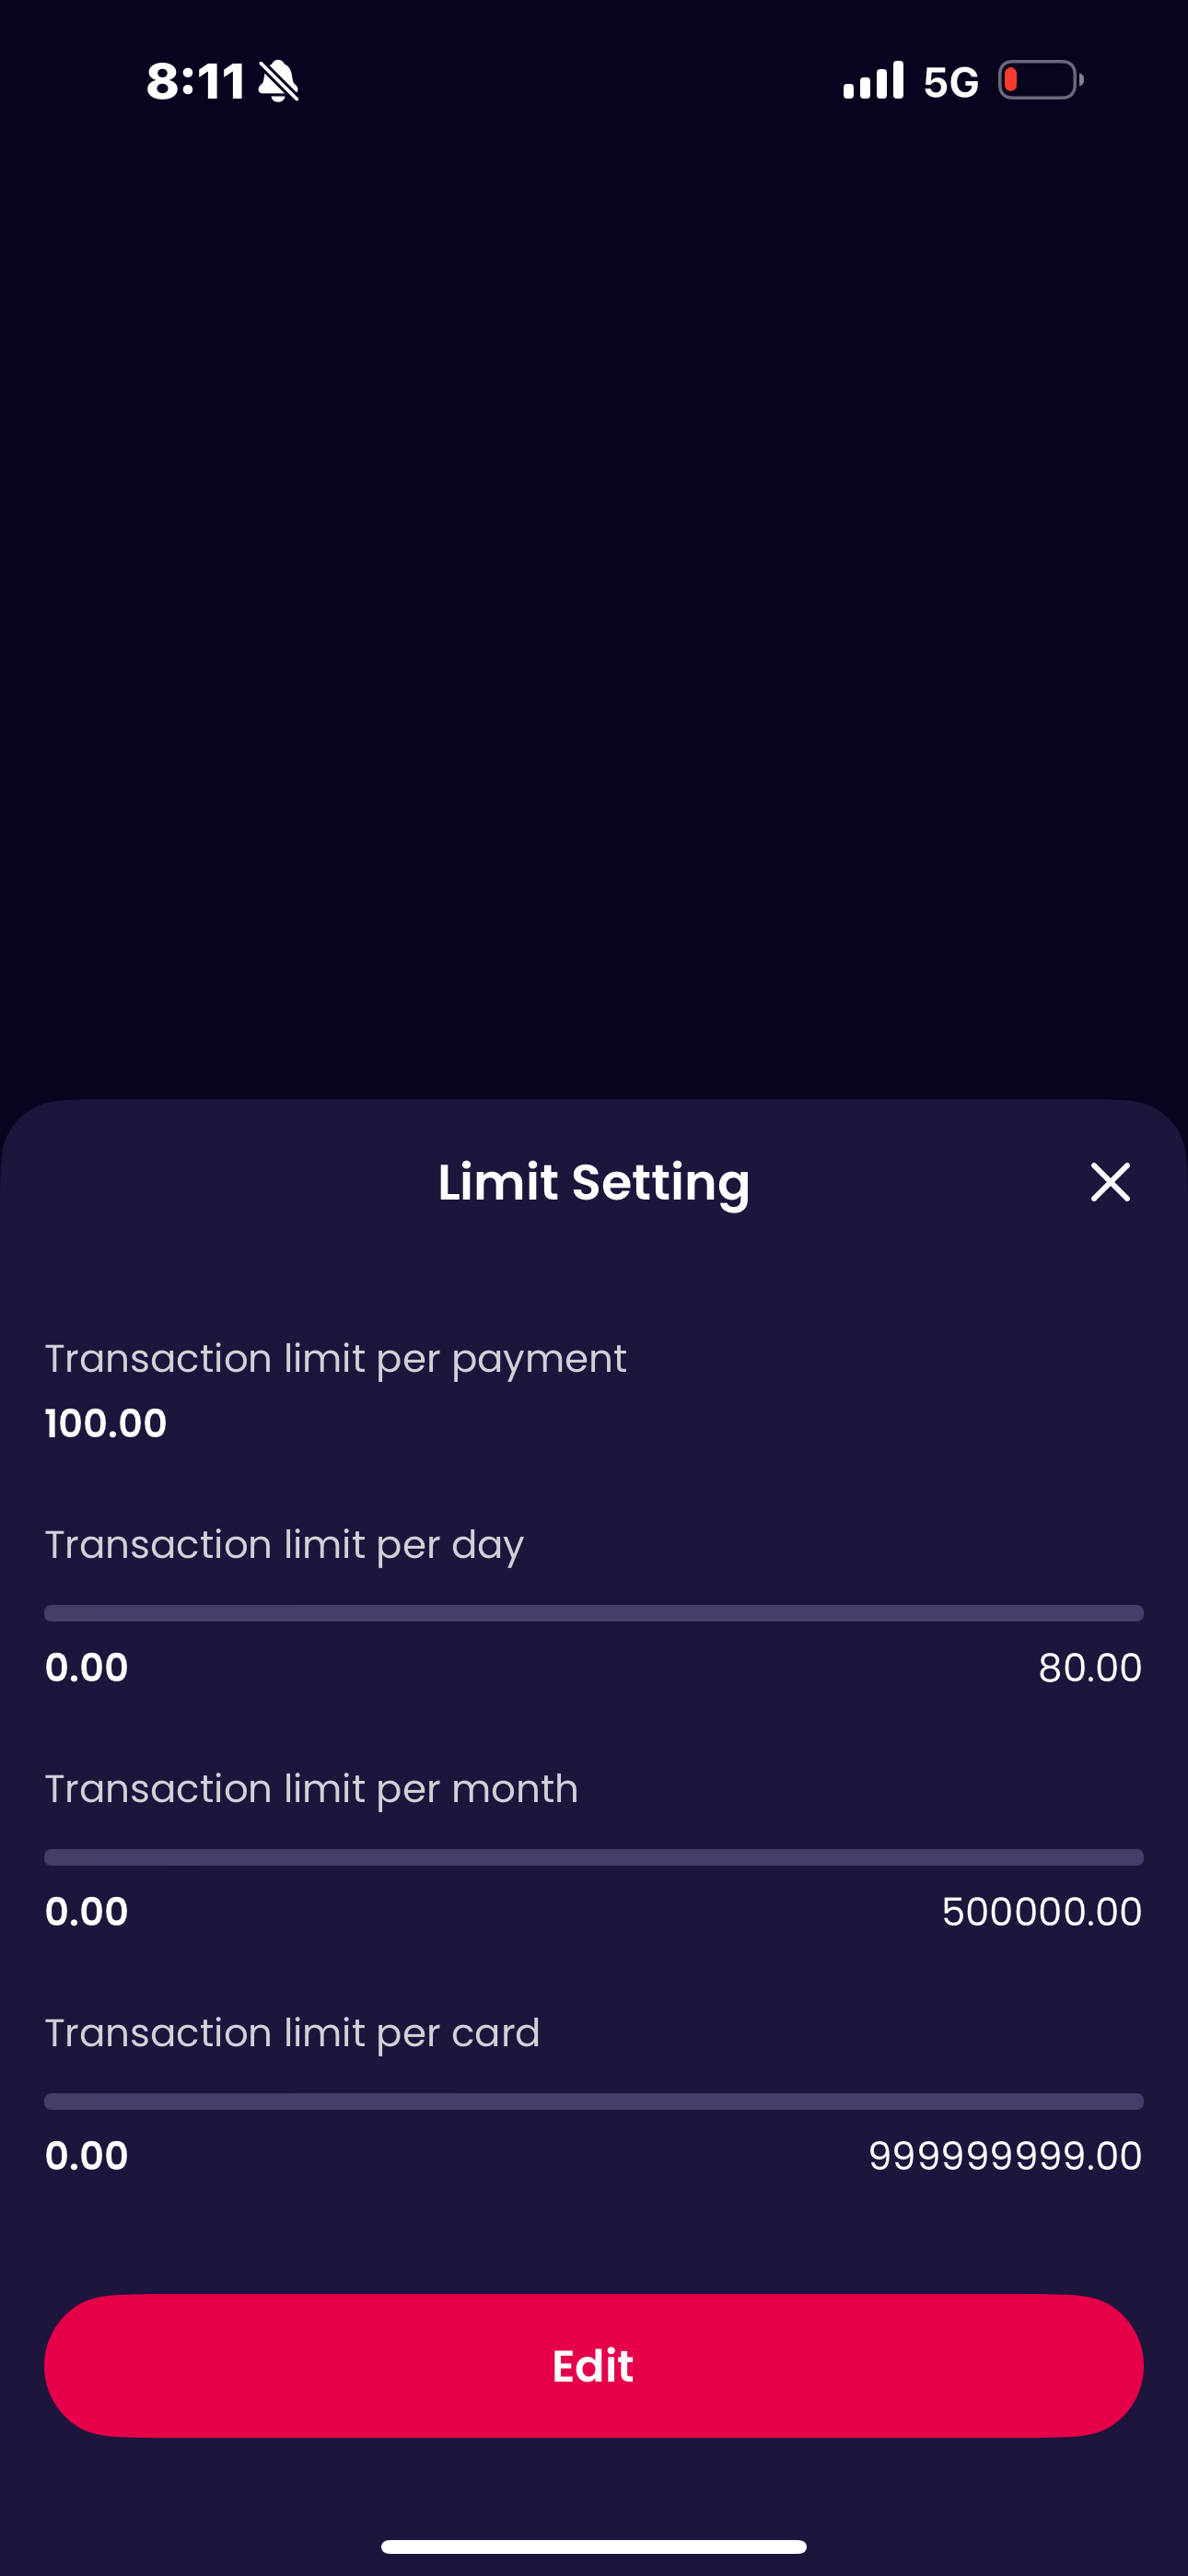Select the 100.00 per payment limit value
1188x2576 pixels.
click(106, 1423)
